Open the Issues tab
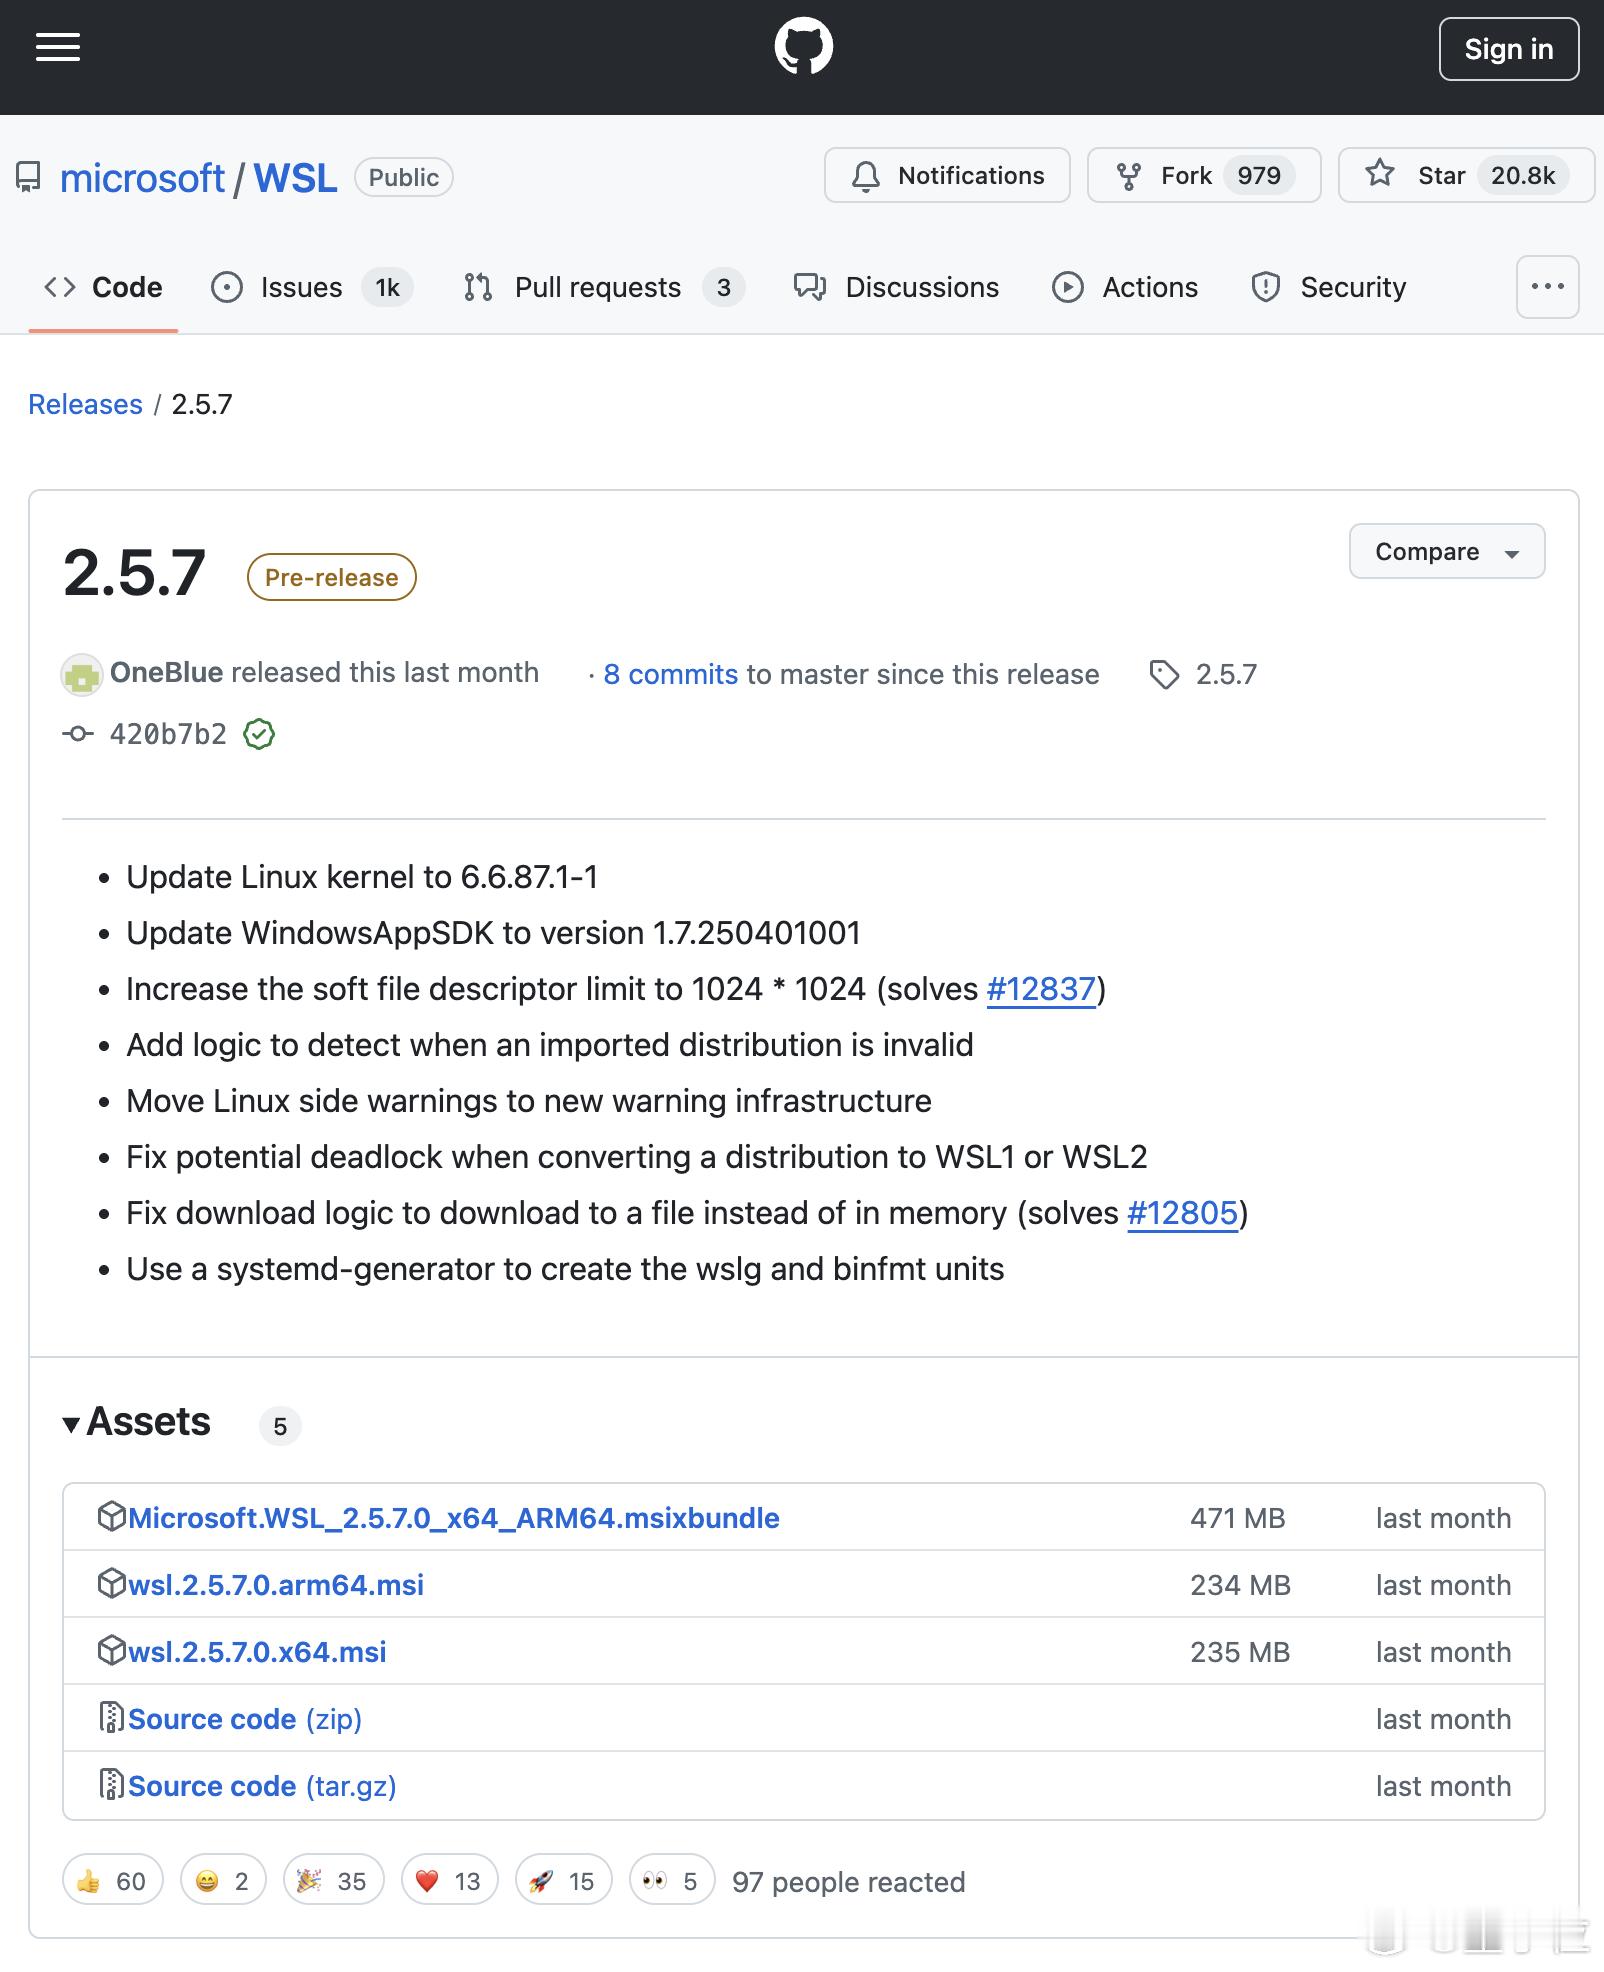This screenshot has width=1604, height=1972. (x=310, y=288)
